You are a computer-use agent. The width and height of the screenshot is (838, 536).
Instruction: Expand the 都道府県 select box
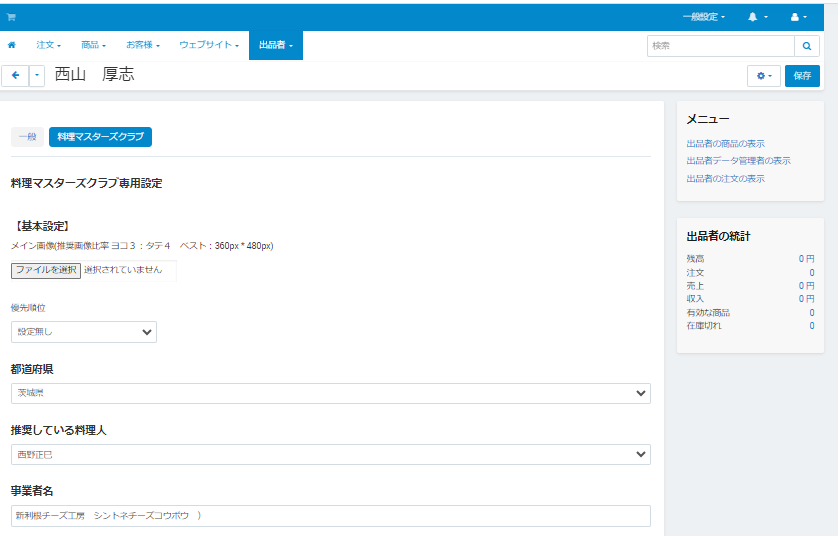click(x=330, y=393)
